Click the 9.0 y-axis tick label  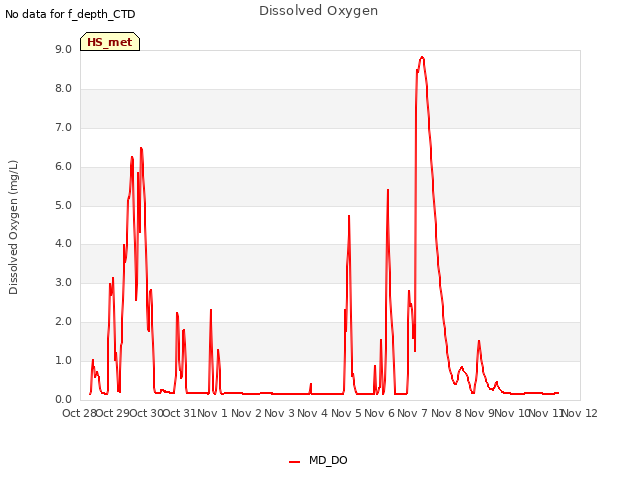pyautogui.click(x=63, y=49)
